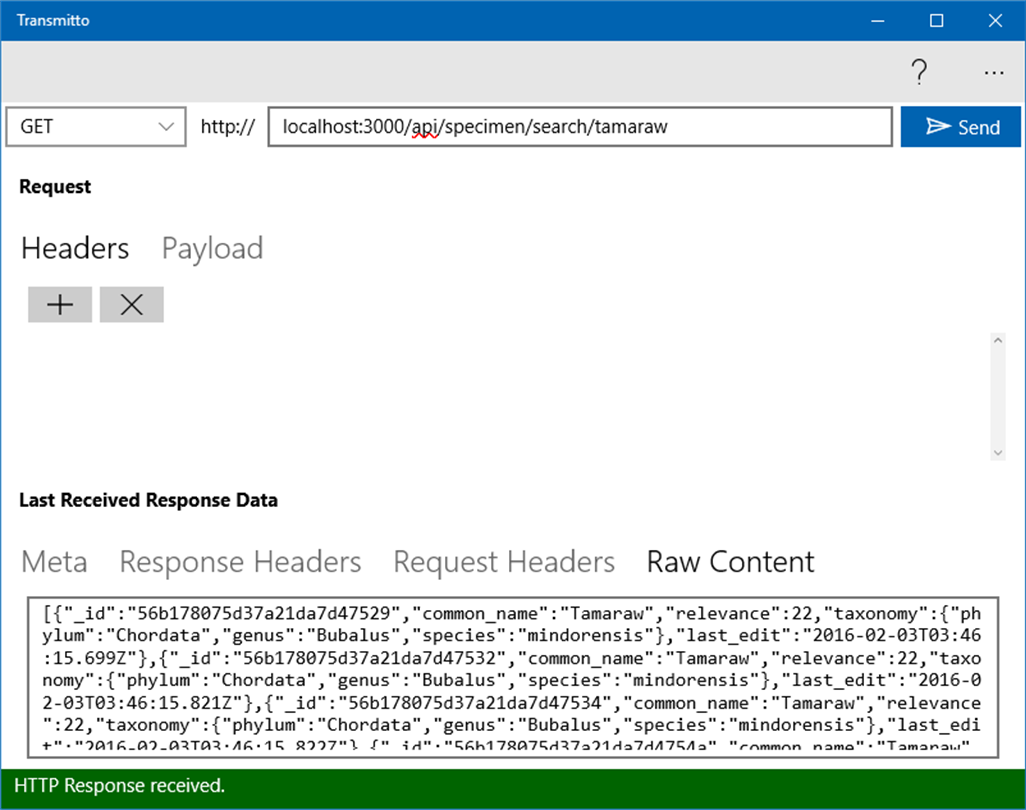1026x810 pixels.
Task: Click the 'Last Received Response Data' heading
Action: tap(149, 501)
